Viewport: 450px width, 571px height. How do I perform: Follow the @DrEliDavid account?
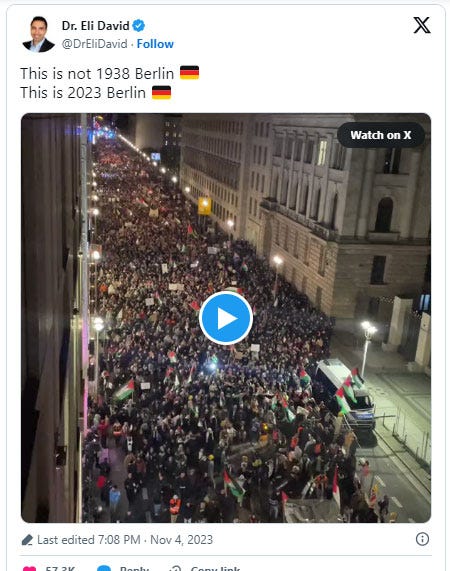point(155,44)
